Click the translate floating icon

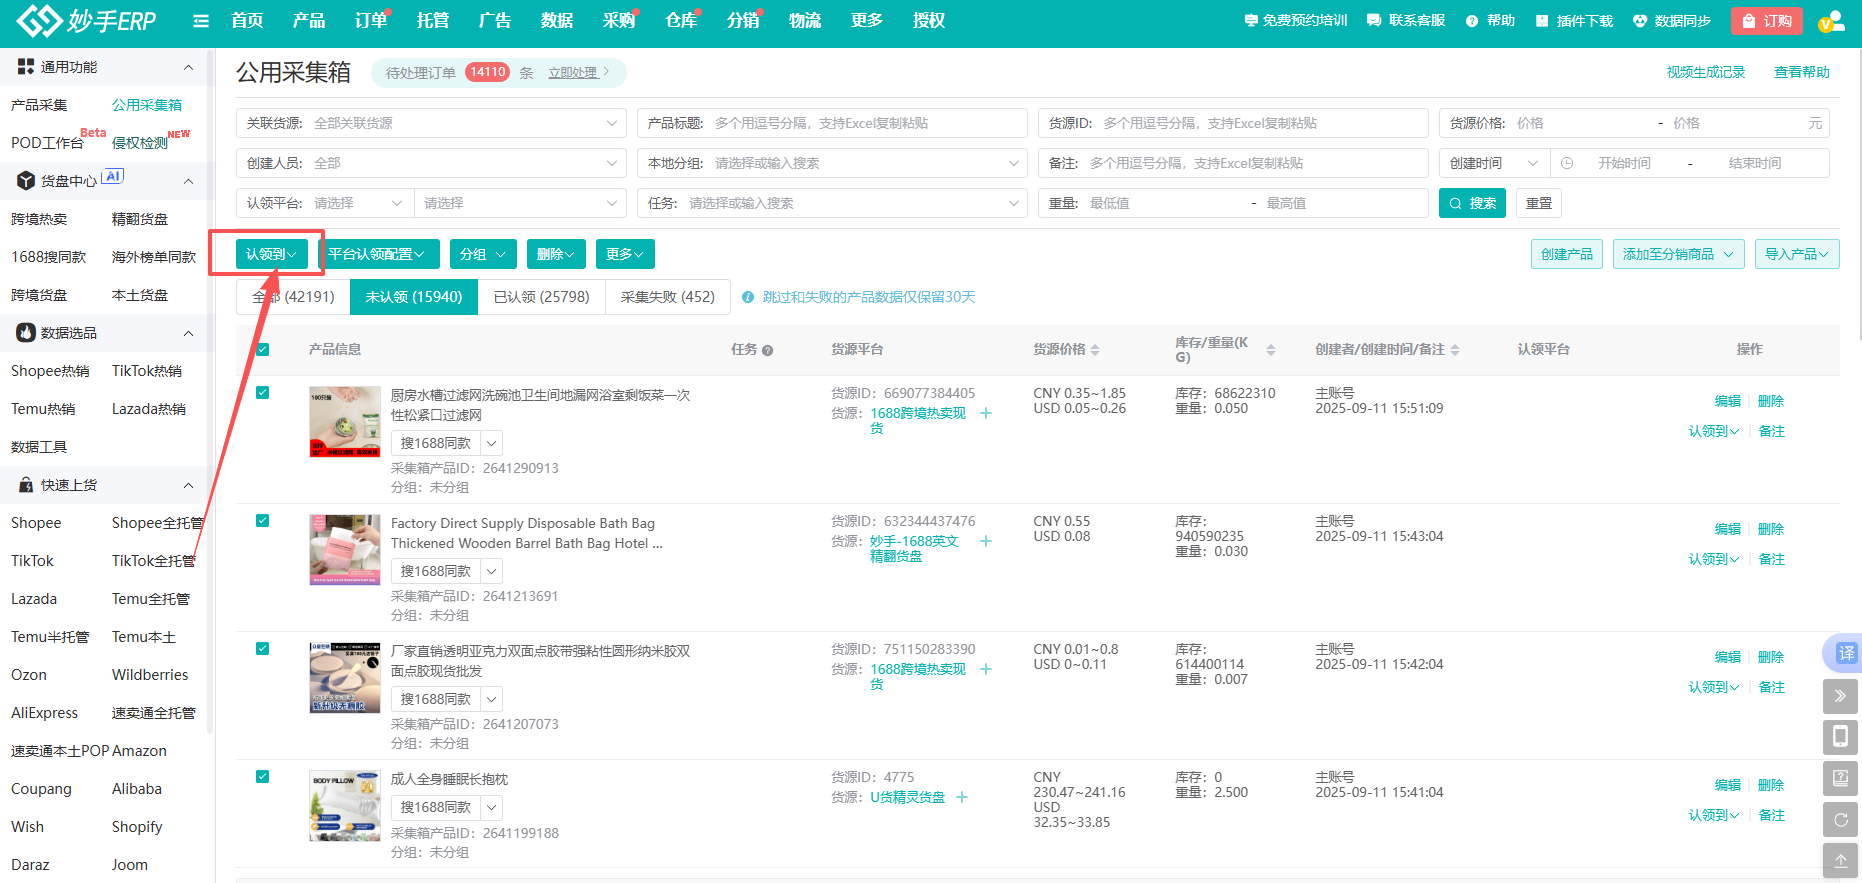coord(1845,653)
